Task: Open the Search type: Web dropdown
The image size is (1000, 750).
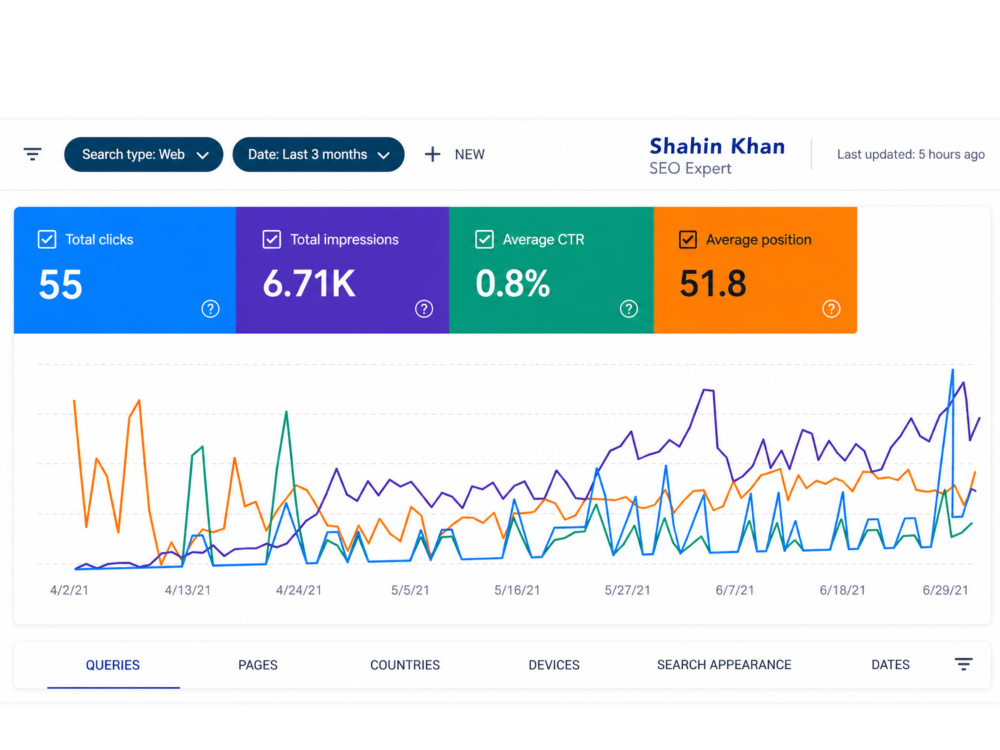Action: [x=143, y=154]
